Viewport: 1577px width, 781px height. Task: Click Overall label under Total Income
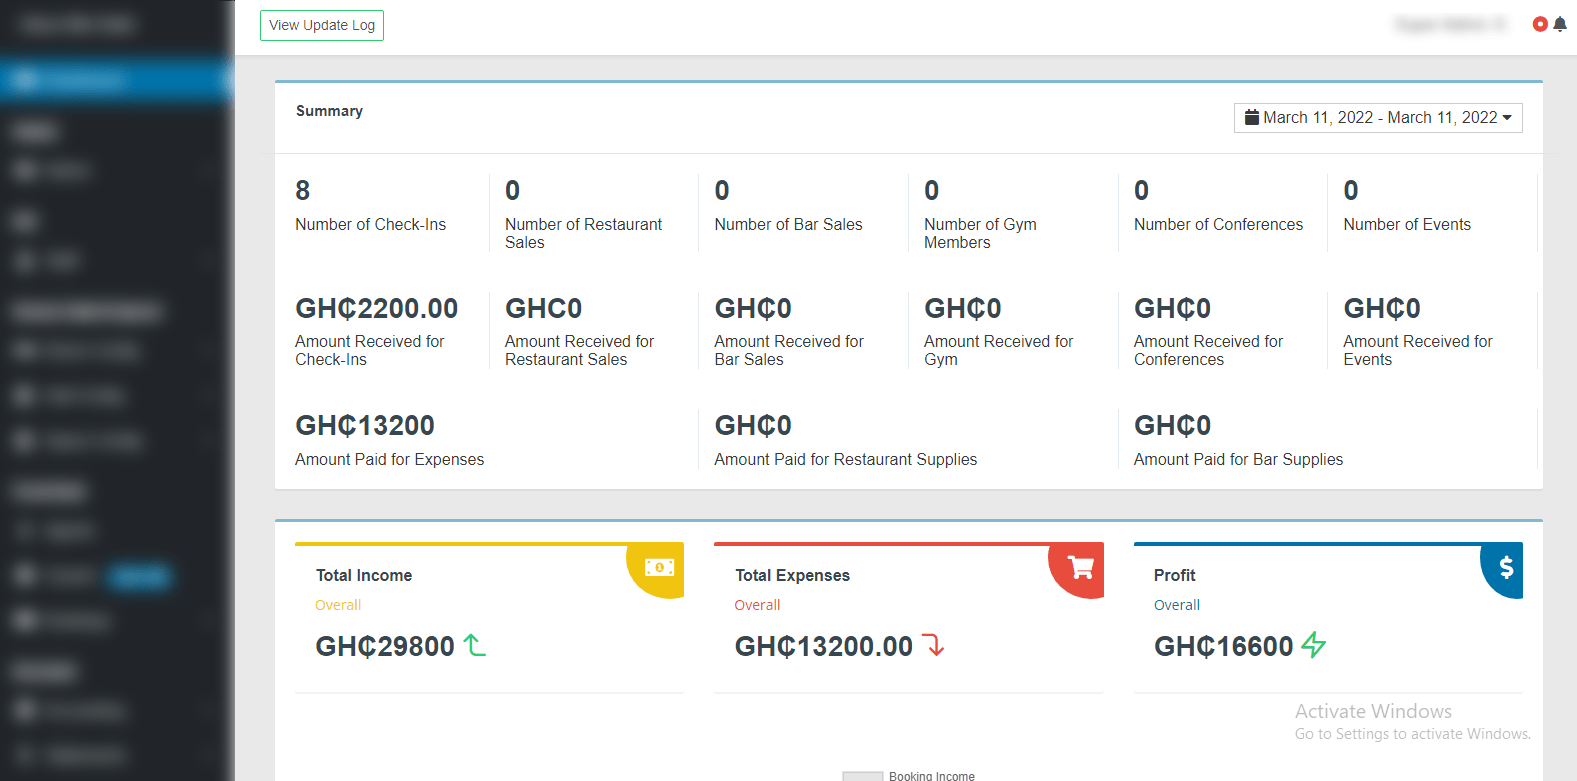pyautogui.click(x=338, y=605)
